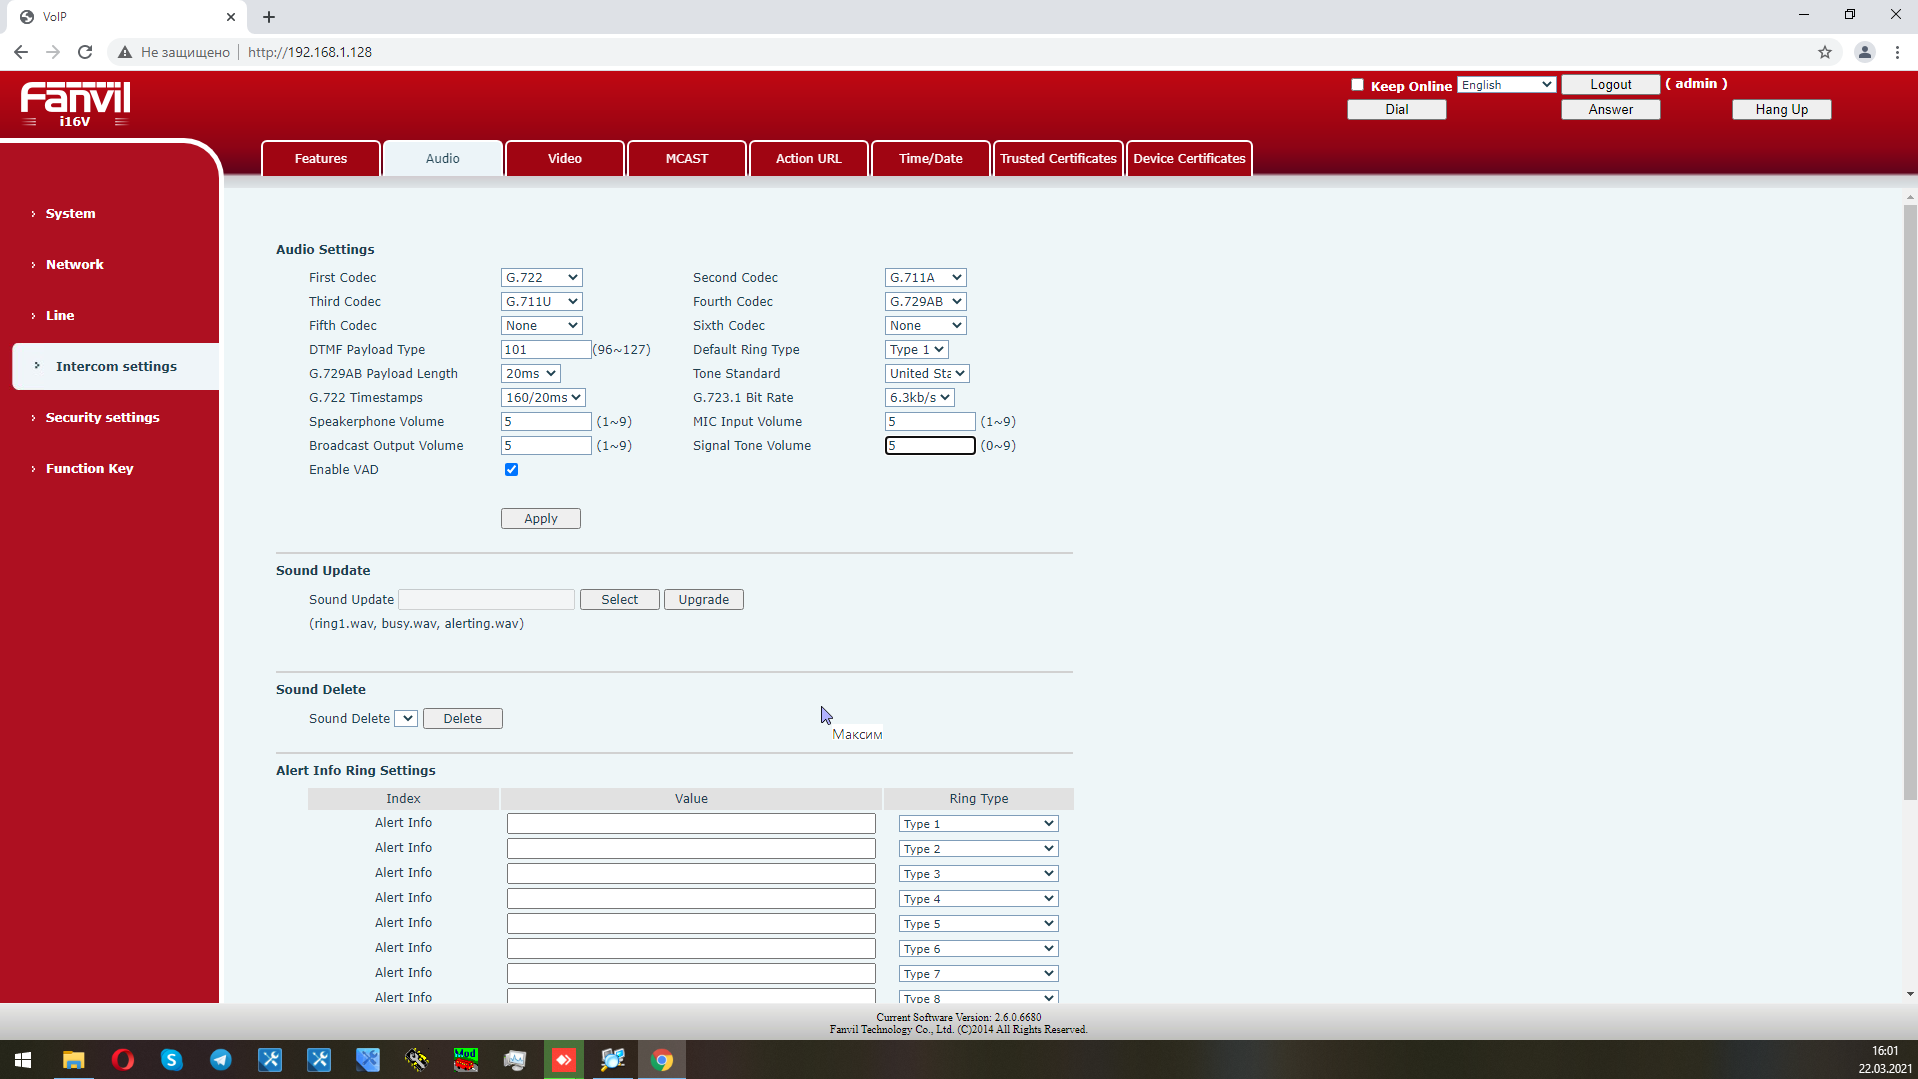Bookmark this page with the star icon

pos(1825,52)
